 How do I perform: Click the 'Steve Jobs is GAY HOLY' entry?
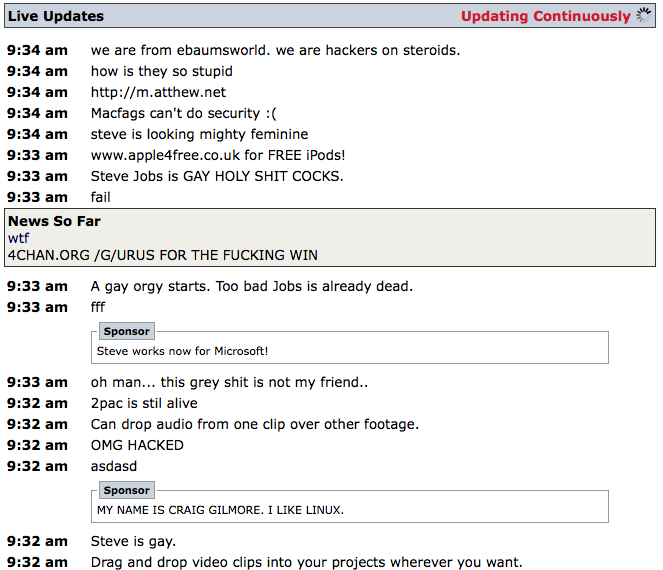[x=217, y=176]
